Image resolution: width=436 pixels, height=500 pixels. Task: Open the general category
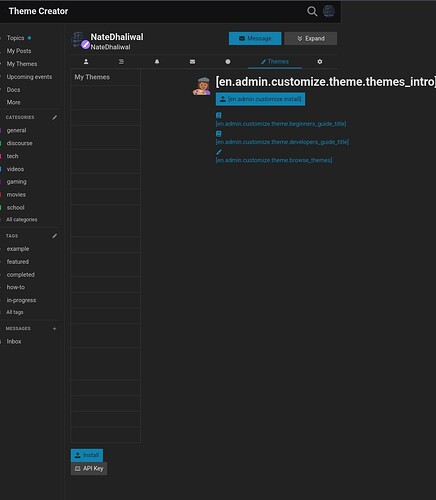point(16,131)
